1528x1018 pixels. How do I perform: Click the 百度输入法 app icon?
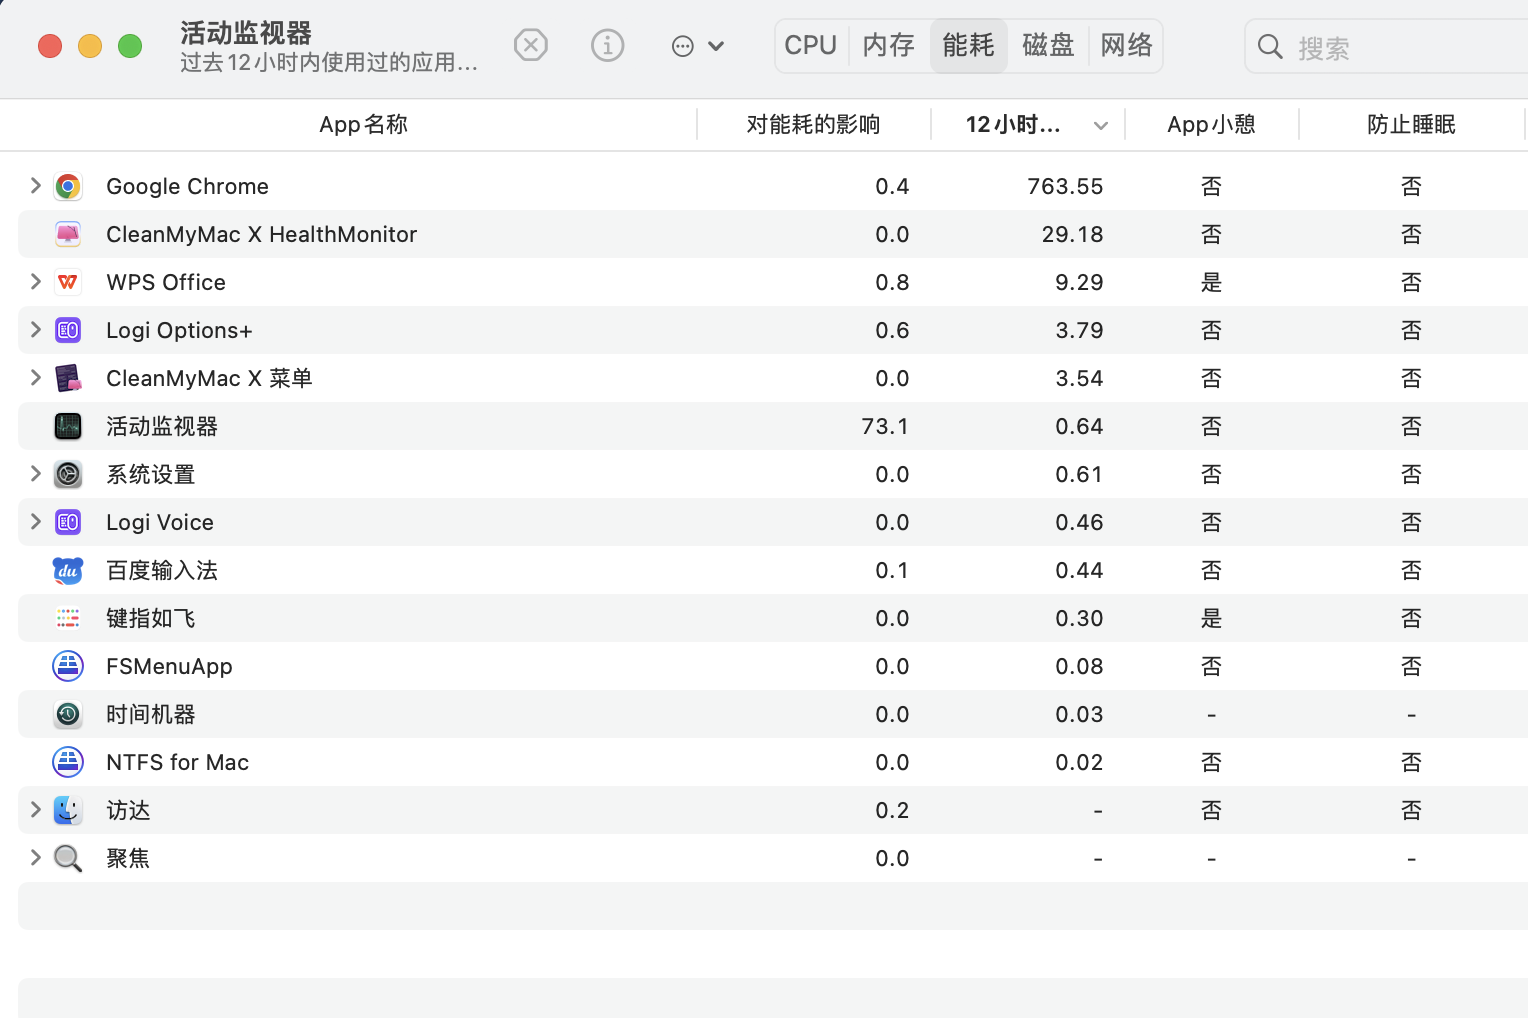[x=68, y=570]
